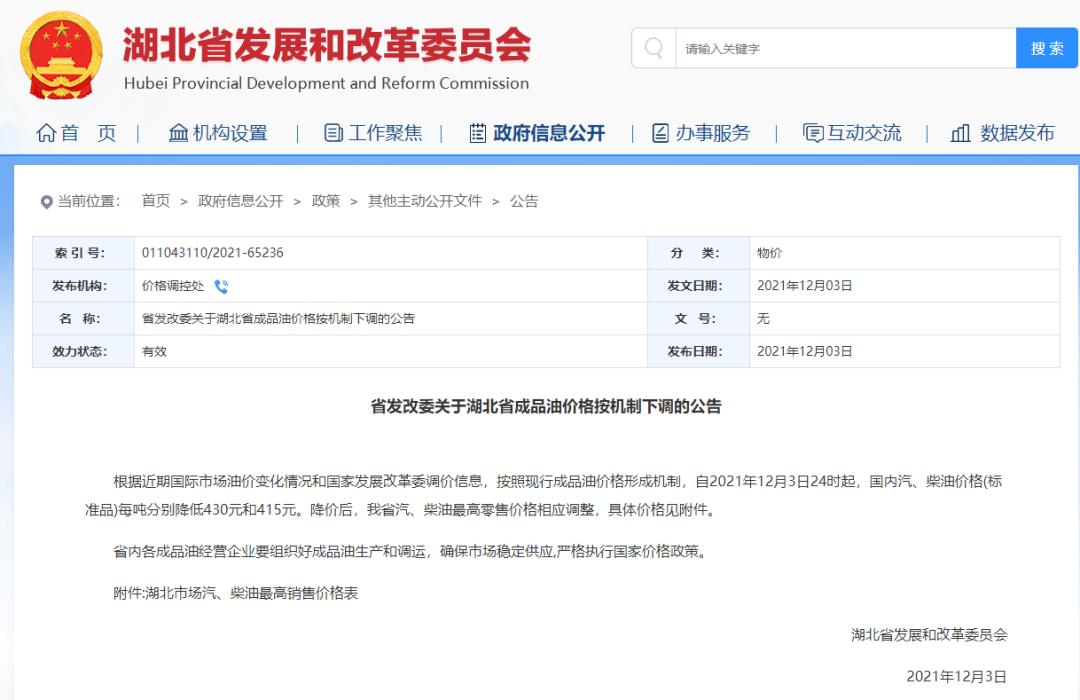Click the paragraph starting 根据近期国际市场油价
Screen dimensions: 1080x700
coord(543,495)
